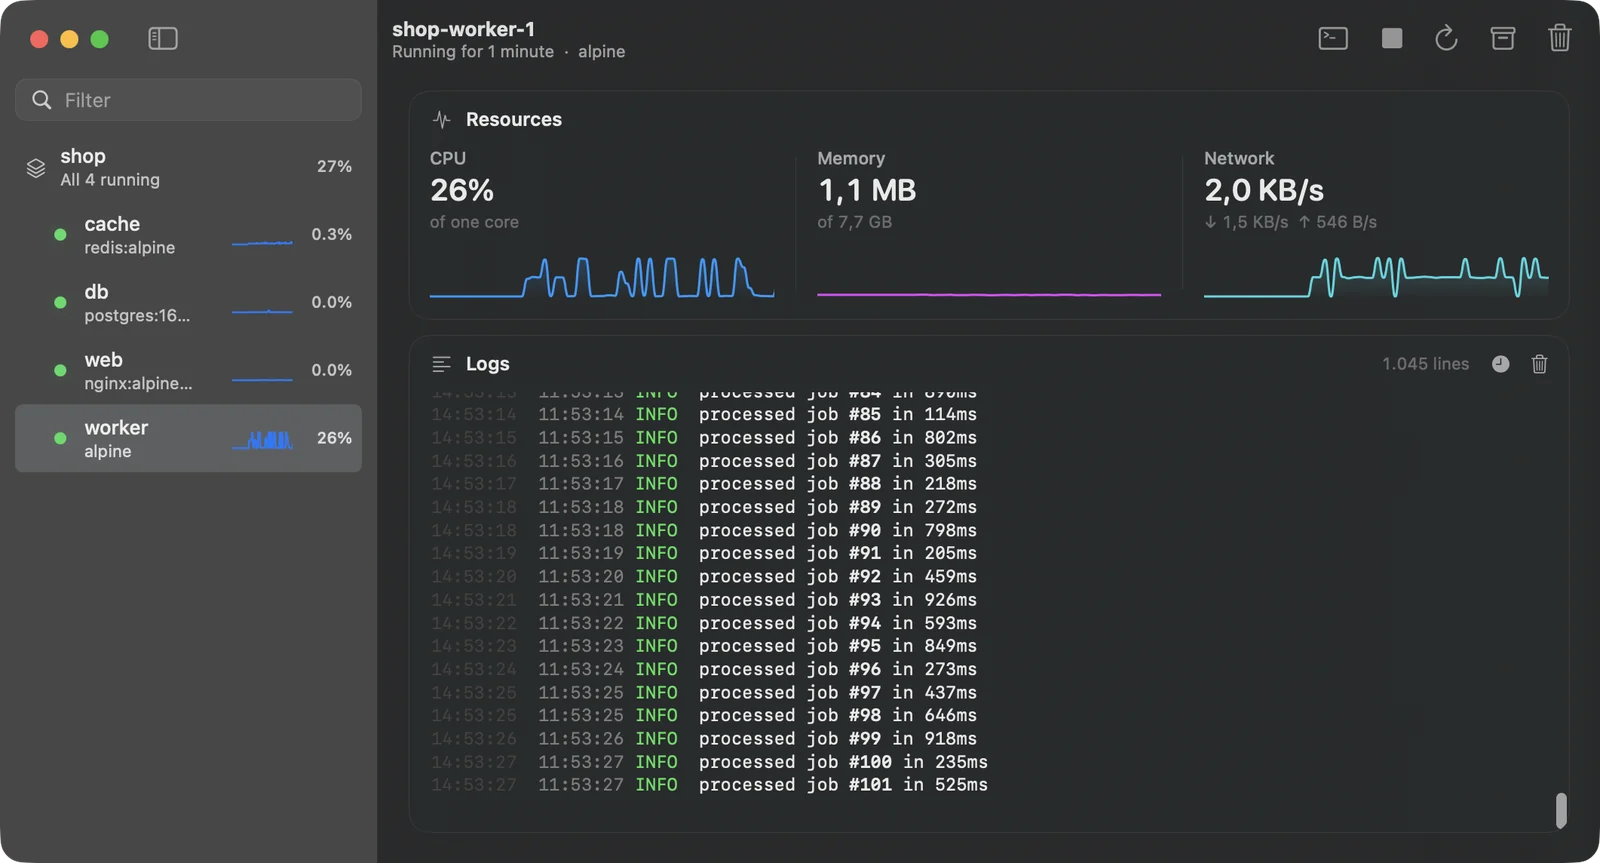
Task: Click worker container green status dot
Action: pos(60,438)
